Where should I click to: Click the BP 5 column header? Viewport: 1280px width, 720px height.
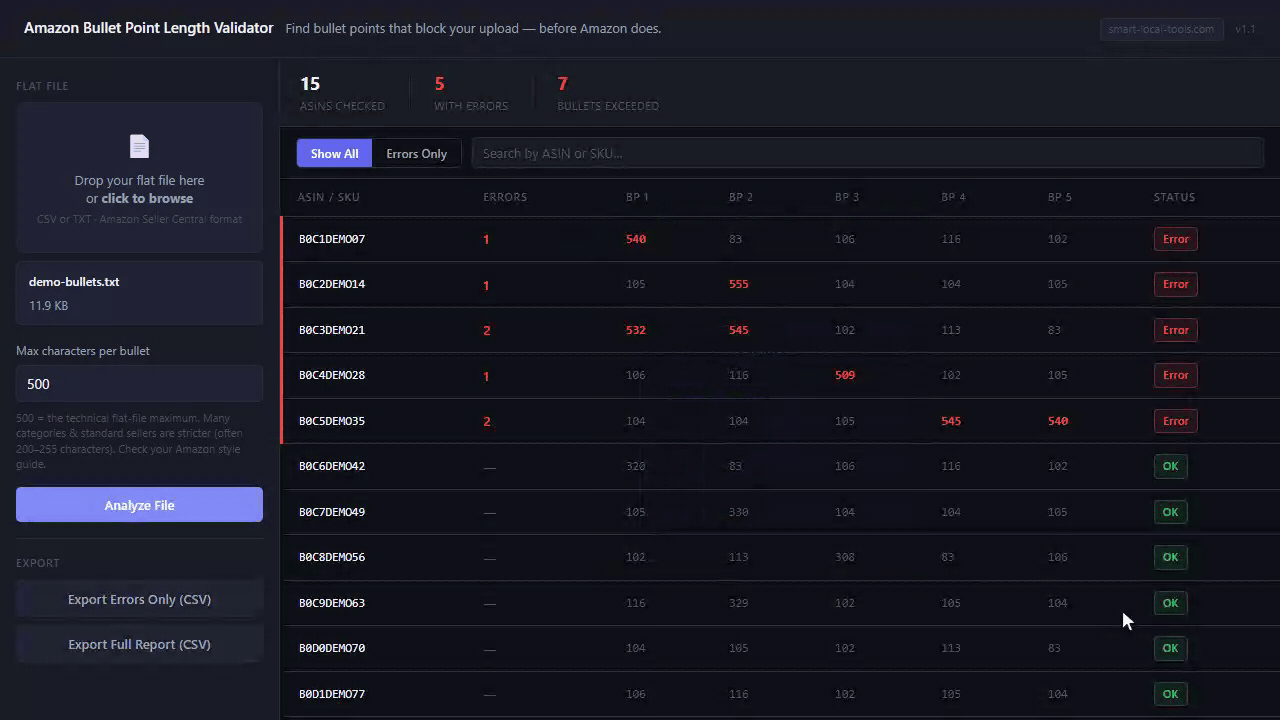[1059, 197]
